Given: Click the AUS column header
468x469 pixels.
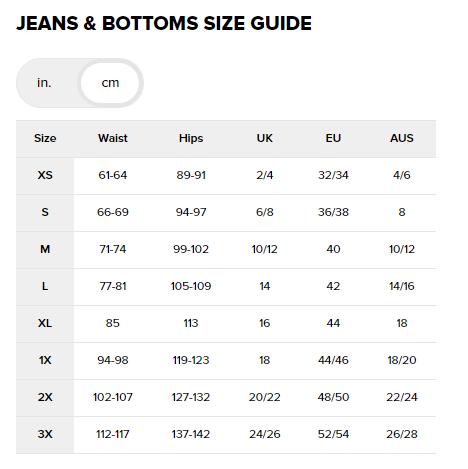Looking at the screenshot, I should (x=402, y=138).
